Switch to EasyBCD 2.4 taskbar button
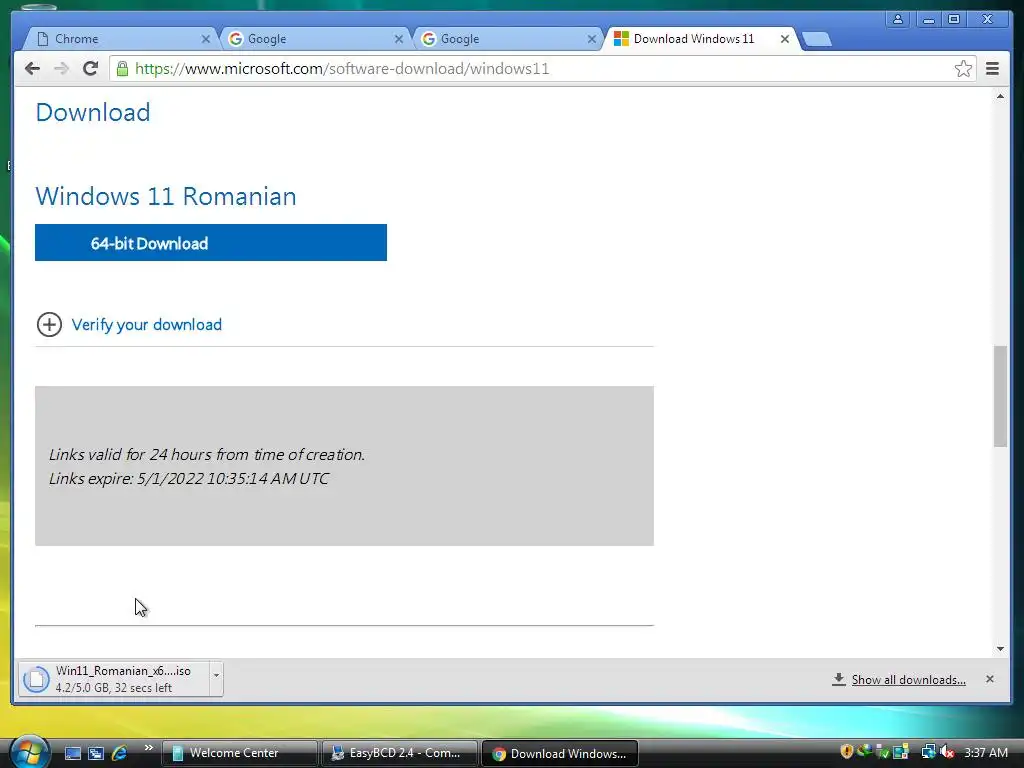This screenshot has width=1024, height=768. [399, 753]
